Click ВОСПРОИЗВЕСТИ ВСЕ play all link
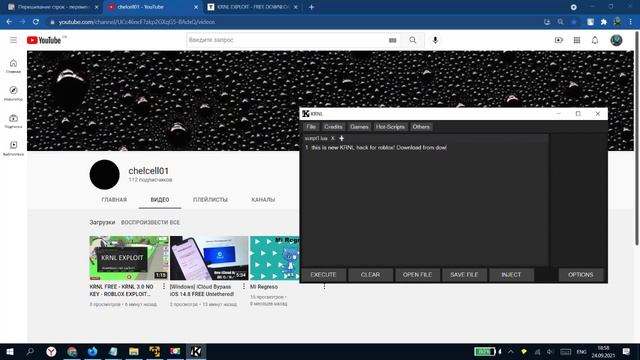The height and width of the screenshot is (360, 640). click(x=150, y=222)
